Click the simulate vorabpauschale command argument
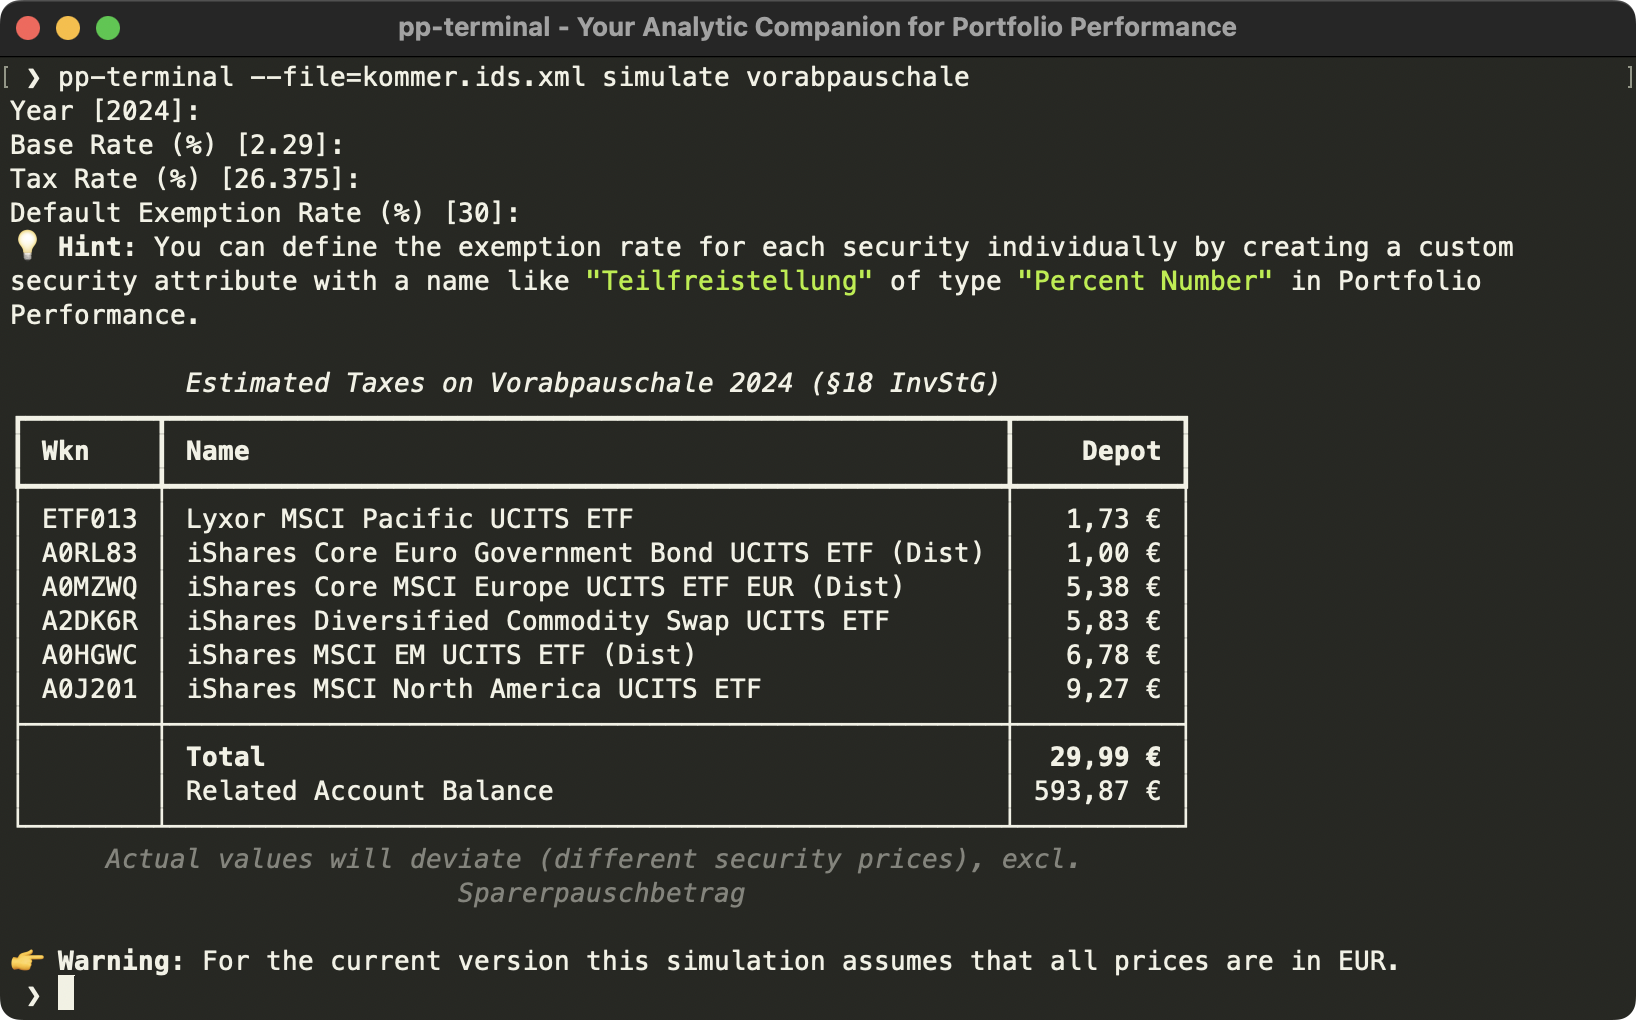This screenshot has width=1636, height=1020. pos(785,77)
